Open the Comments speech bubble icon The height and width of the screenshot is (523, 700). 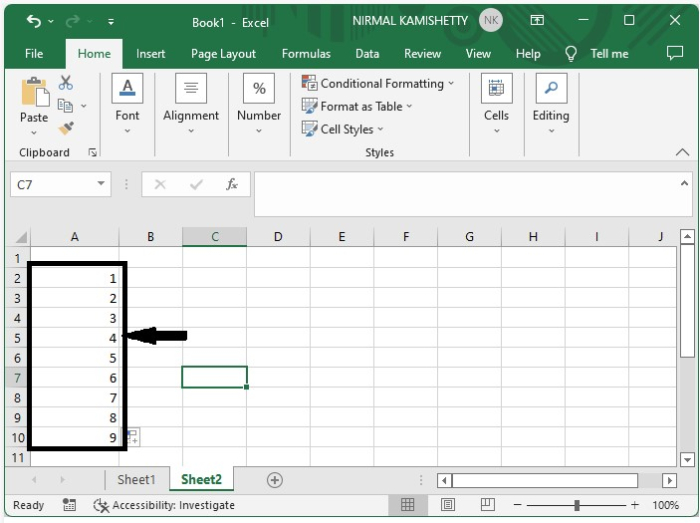pos(675,53)
